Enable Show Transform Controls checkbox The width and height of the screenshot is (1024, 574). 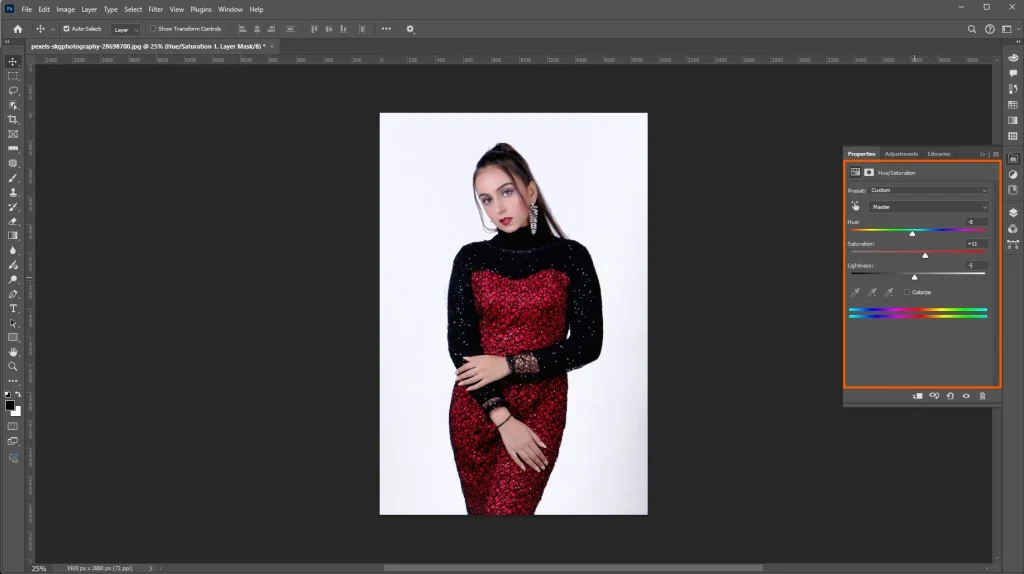153,29
